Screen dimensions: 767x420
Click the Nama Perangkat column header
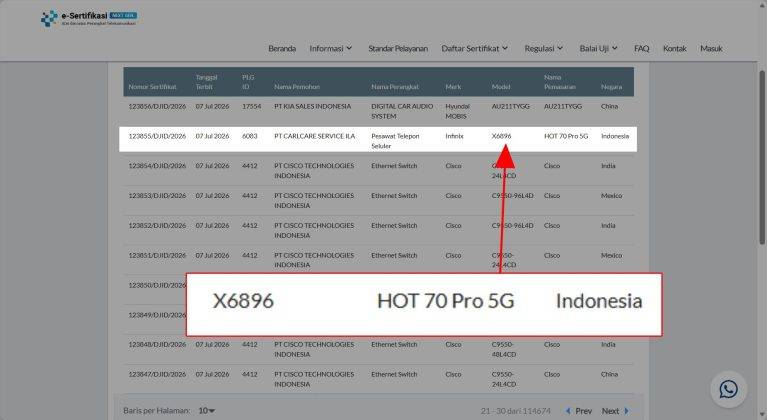pos(395,87)
